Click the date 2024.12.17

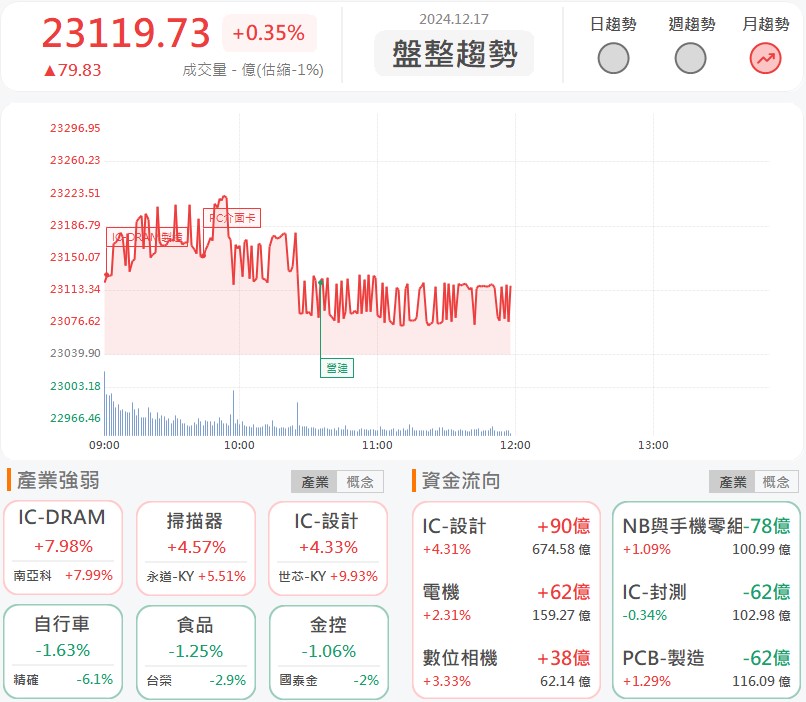point(454,19)
